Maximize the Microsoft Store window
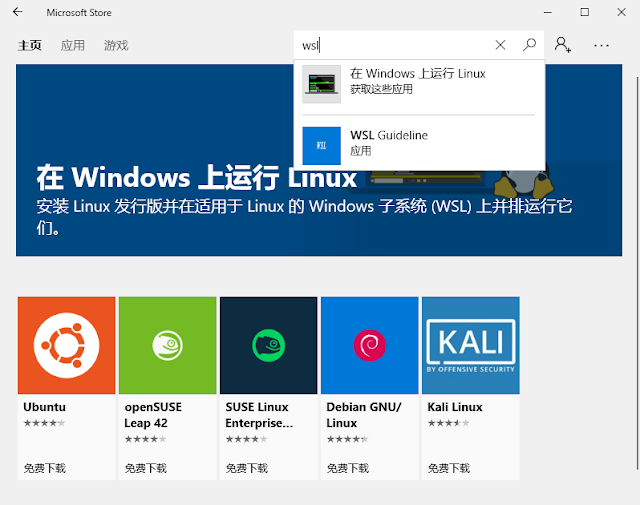640x505 pixels. (584, 12)
